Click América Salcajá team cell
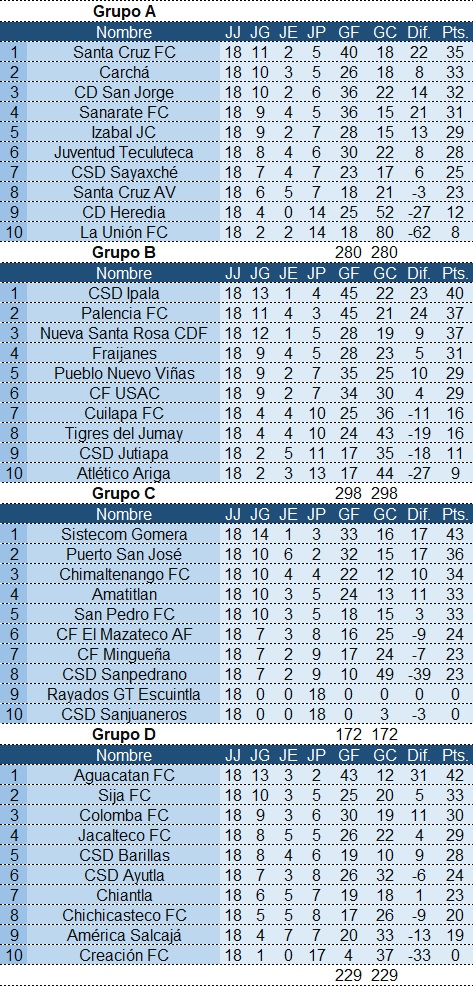 coord(124,935)
